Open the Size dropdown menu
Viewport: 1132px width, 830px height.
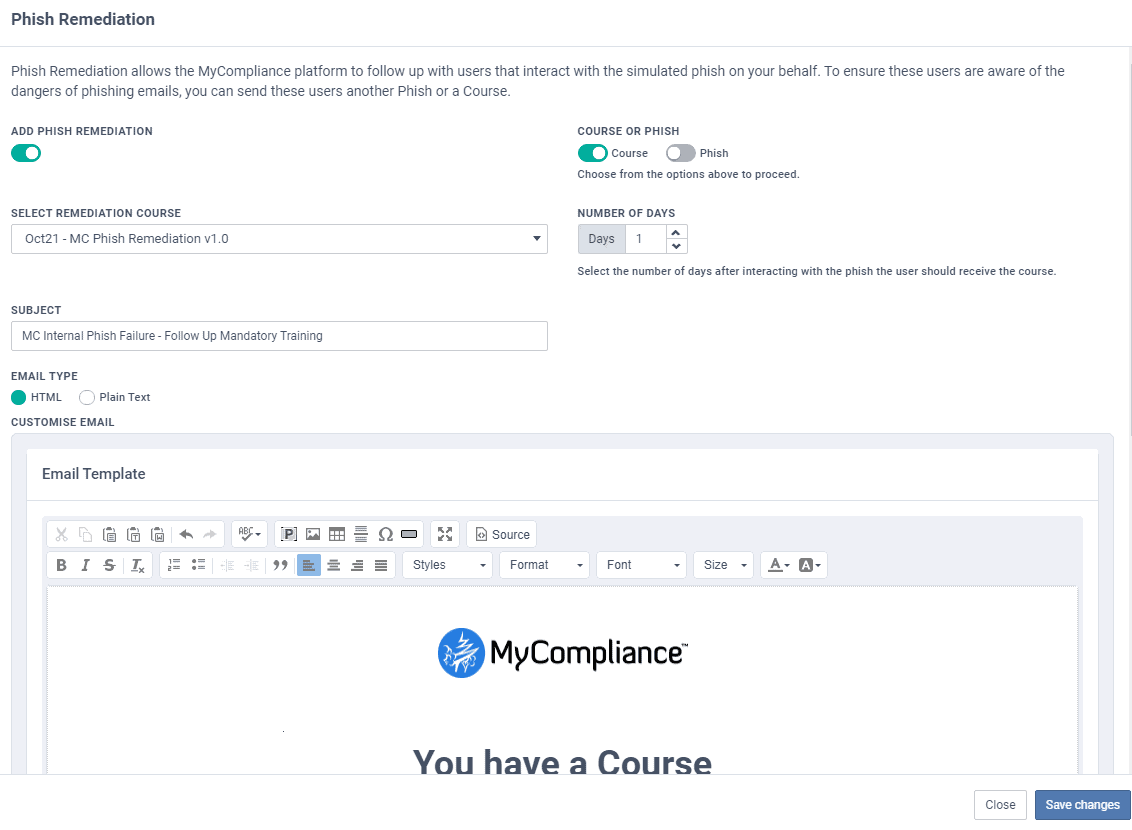[x=723, y=565]
